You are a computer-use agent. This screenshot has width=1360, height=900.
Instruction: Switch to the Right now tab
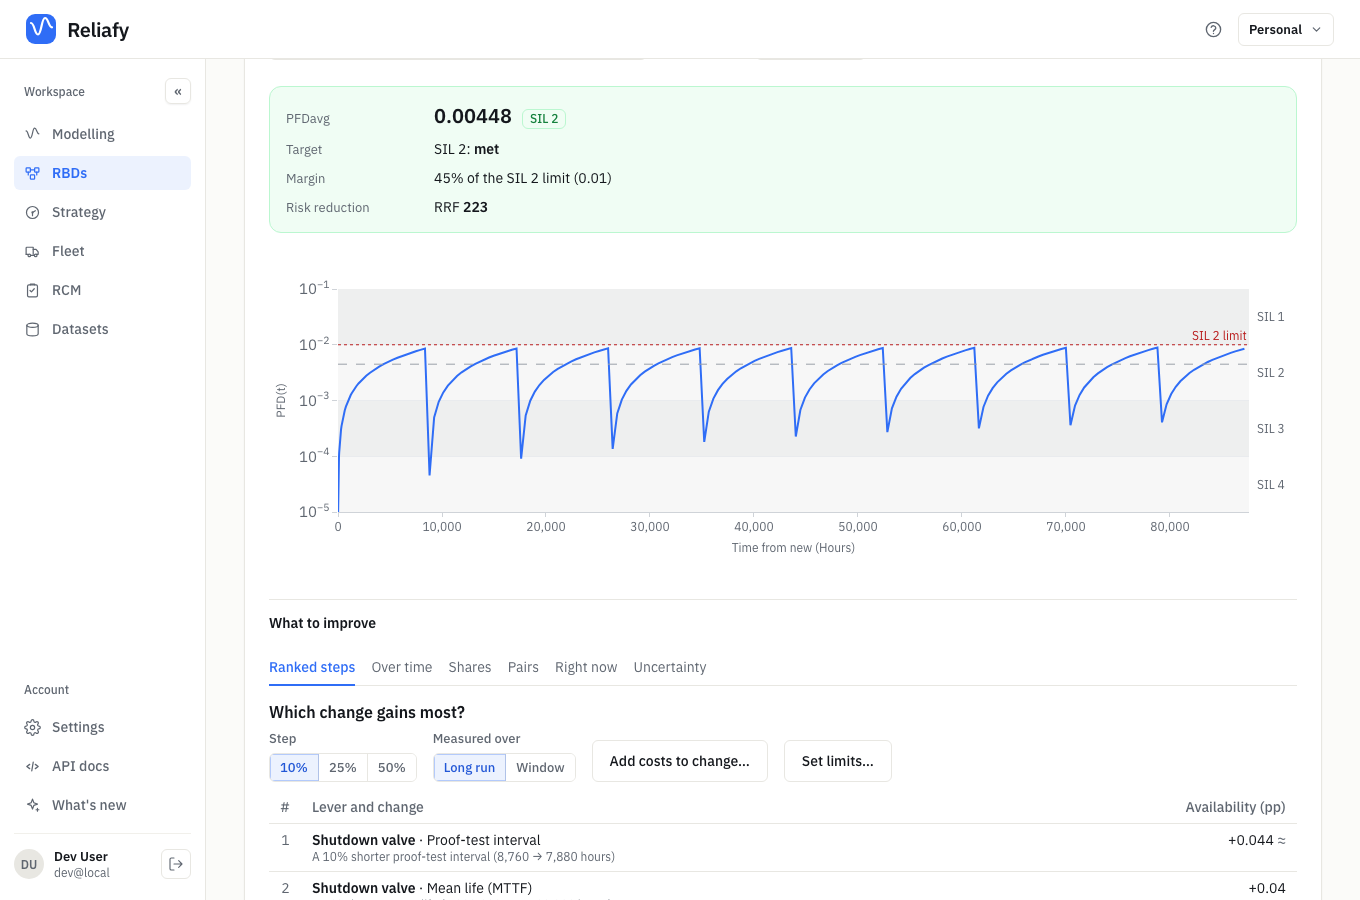pos(586,667)
